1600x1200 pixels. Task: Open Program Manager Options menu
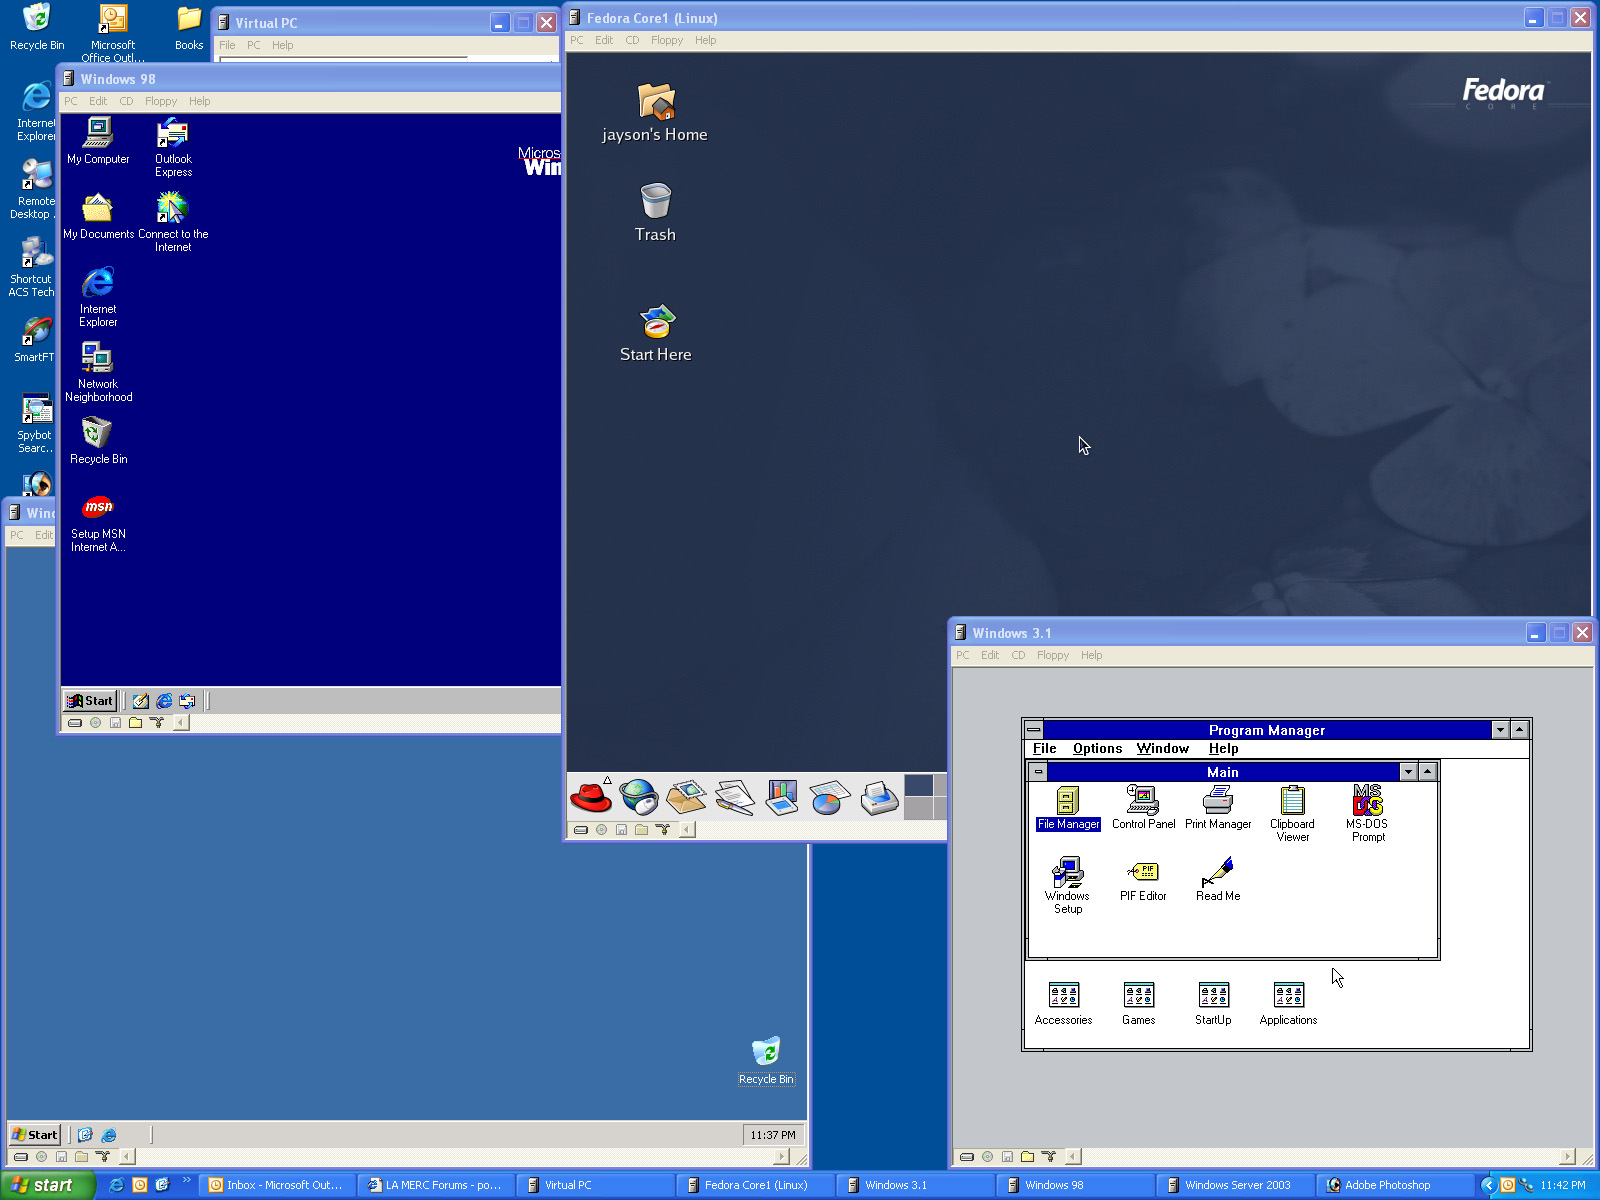point(1097,748)
